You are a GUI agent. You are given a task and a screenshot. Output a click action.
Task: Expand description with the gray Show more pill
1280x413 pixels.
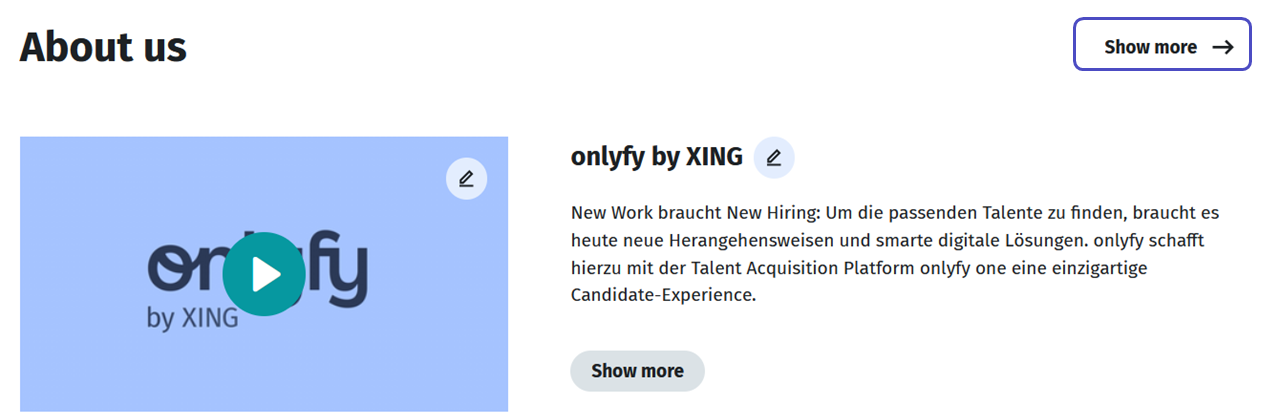637,371
